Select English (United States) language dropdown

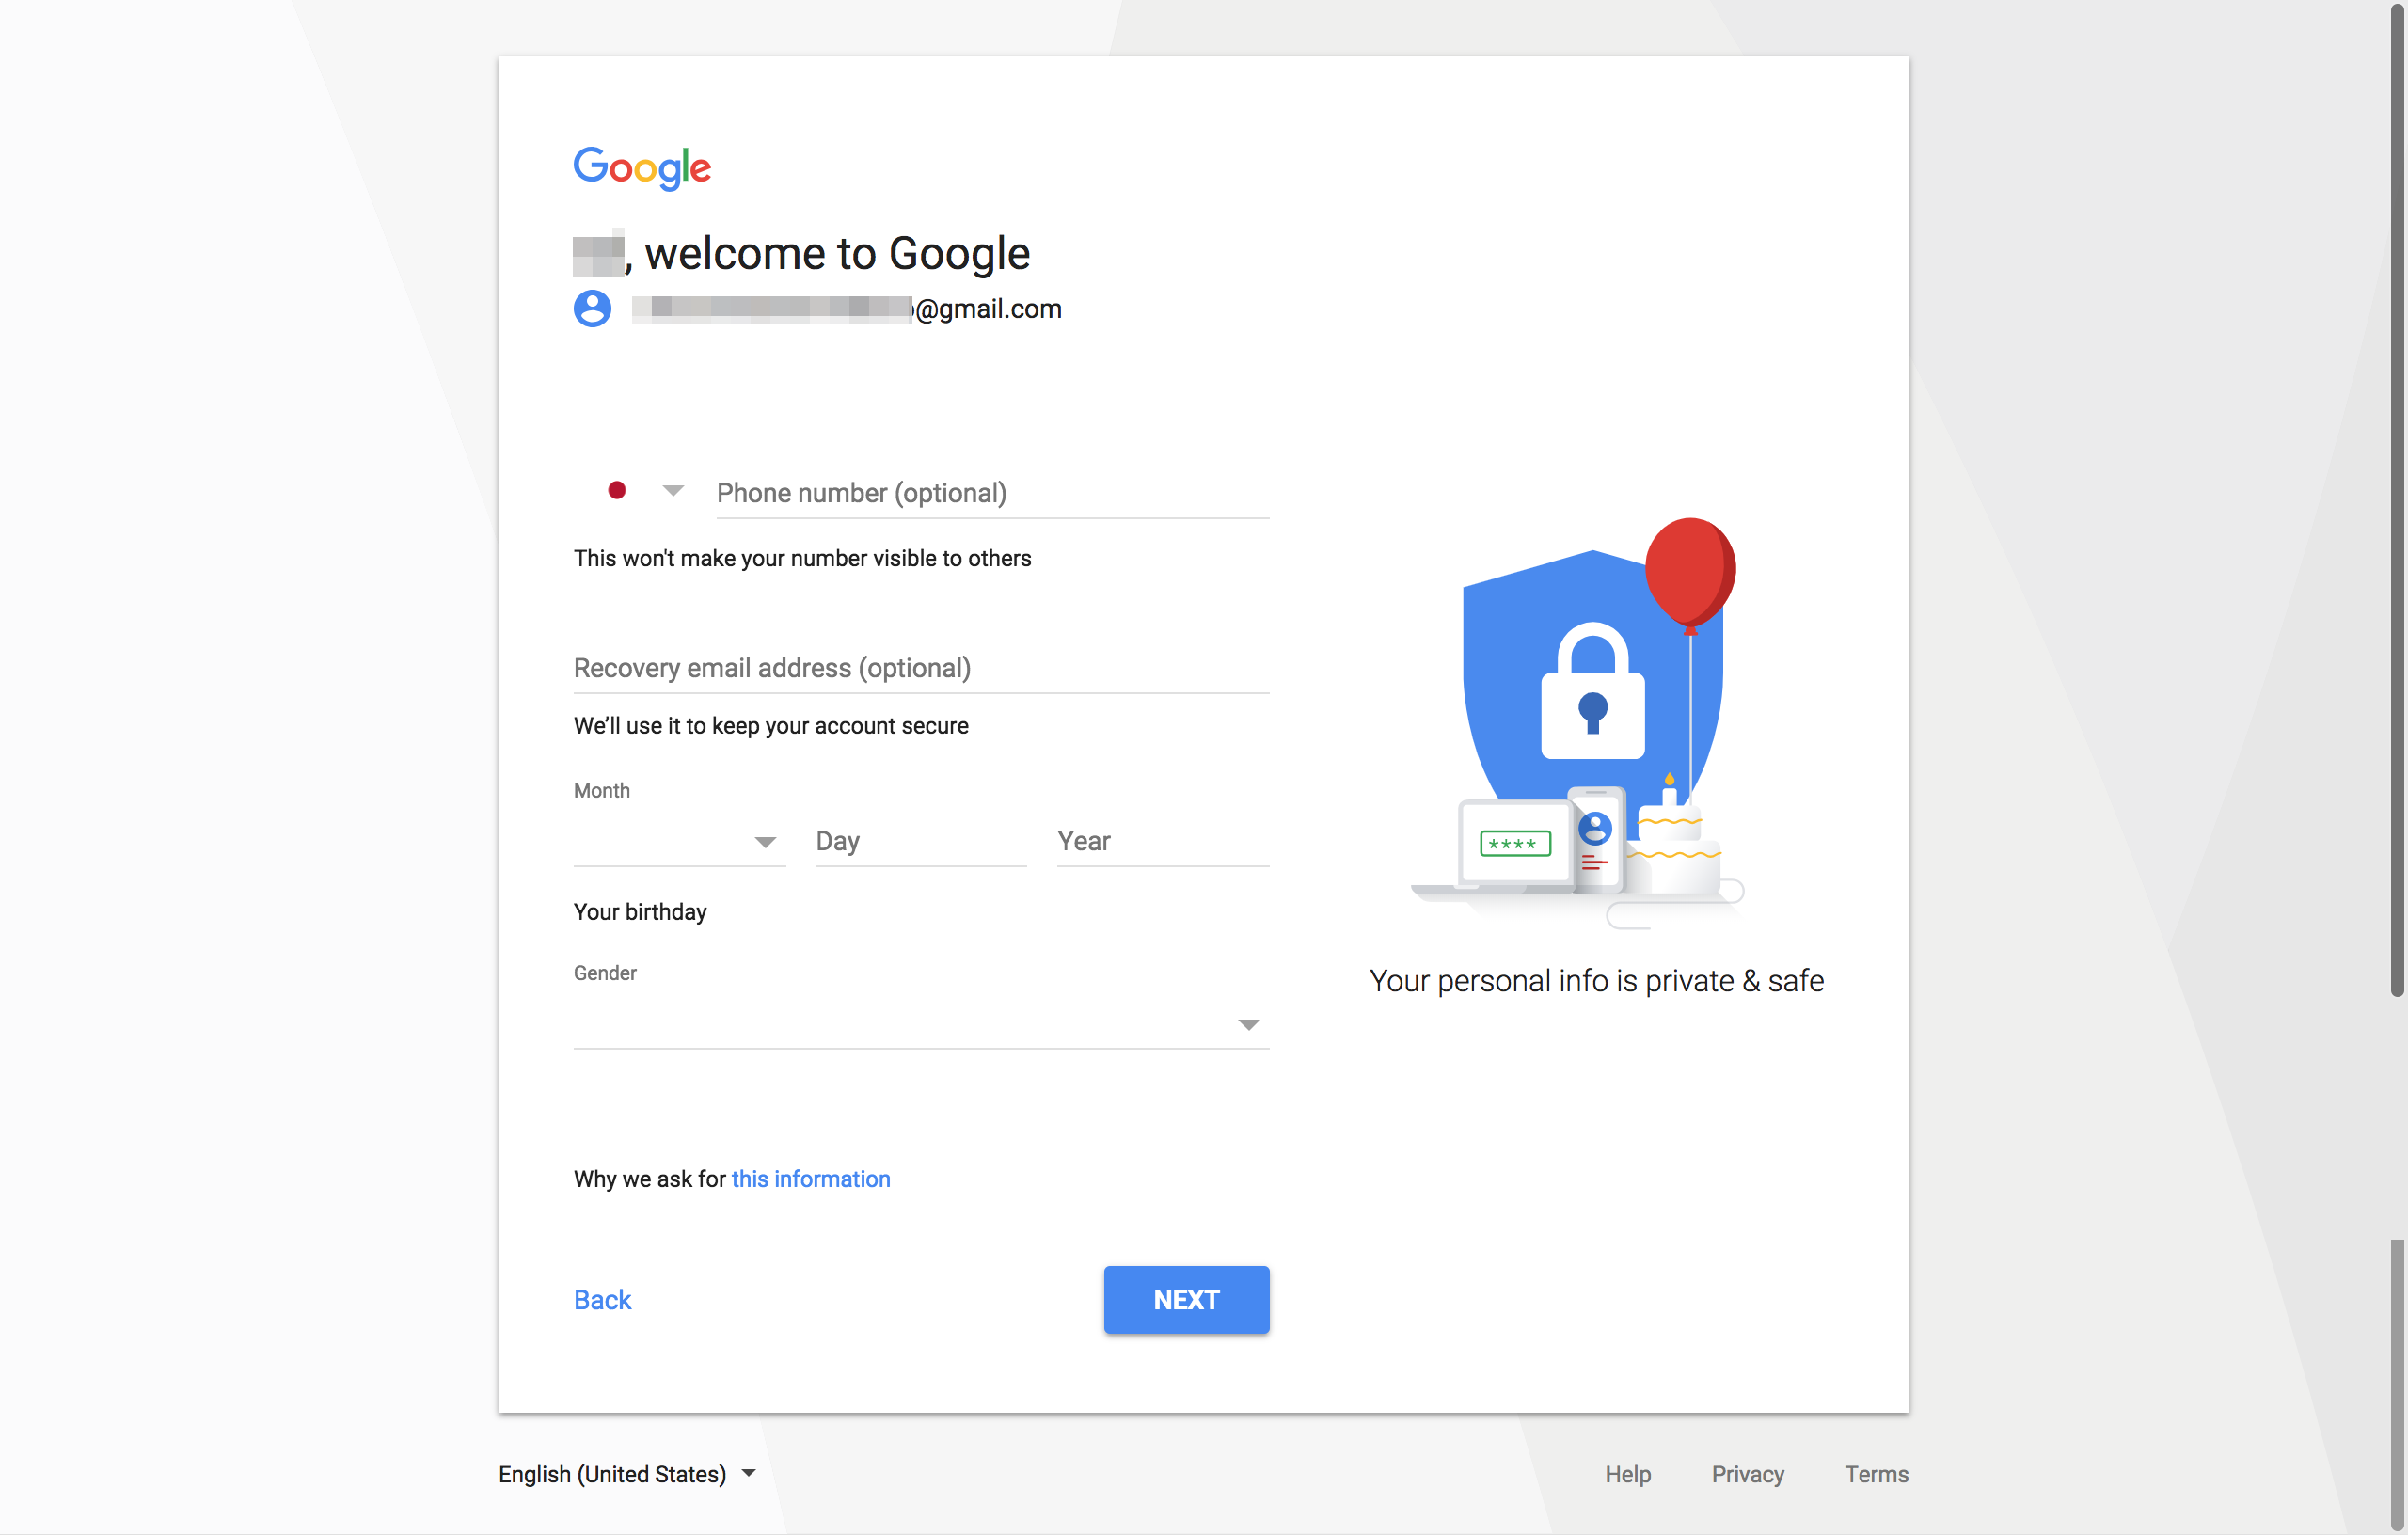coord(626,1474)
